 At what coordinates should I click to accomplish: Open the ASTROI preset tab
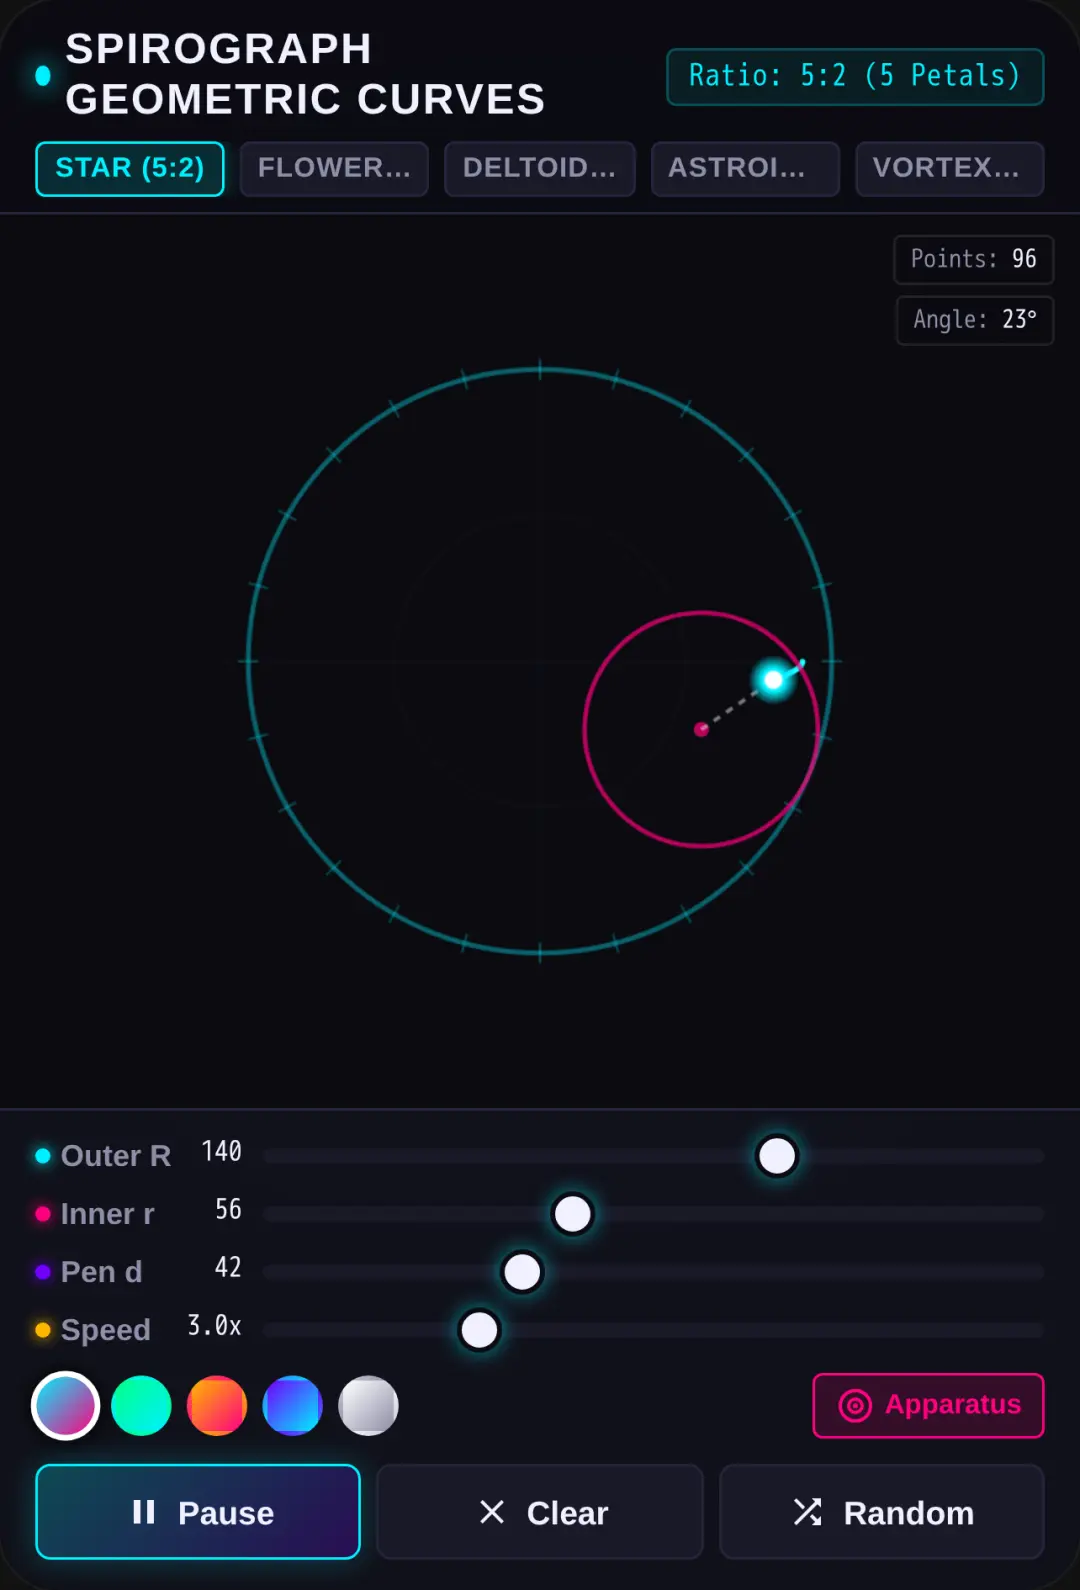tap(744, 168)
